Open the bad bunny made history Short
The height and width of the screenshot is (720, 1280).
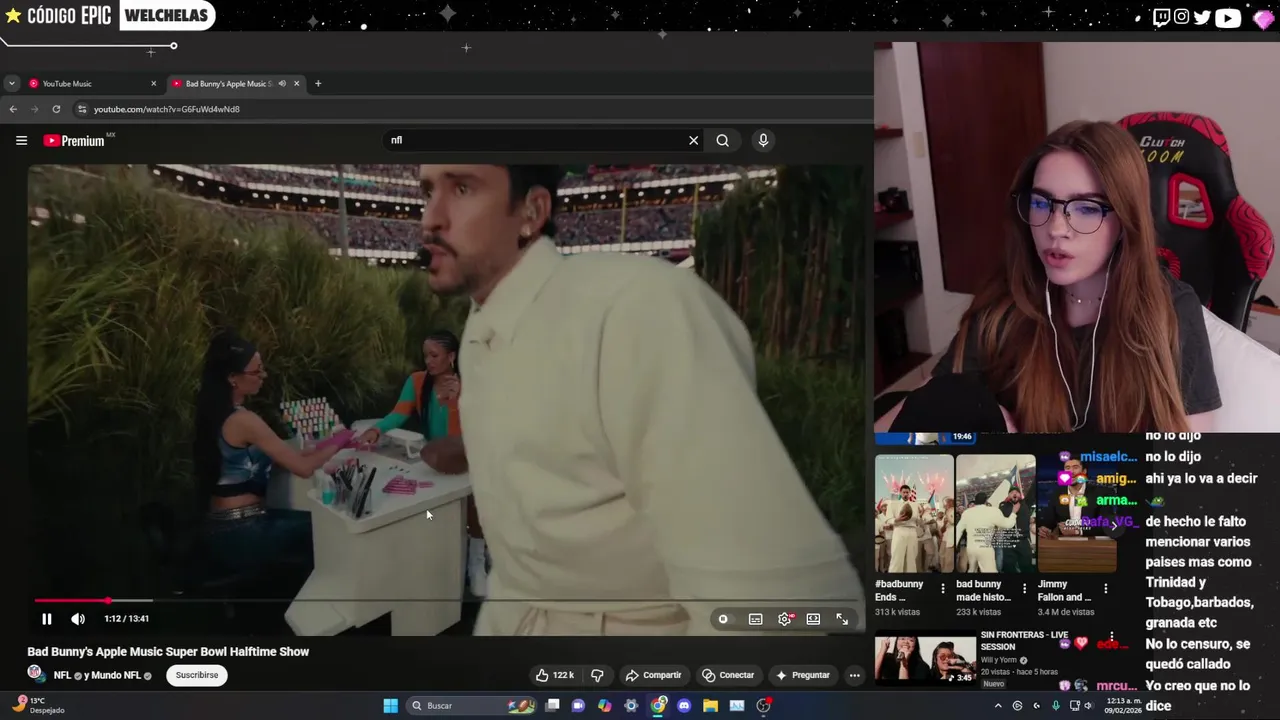pyautogui.click(x=995, y=514)
